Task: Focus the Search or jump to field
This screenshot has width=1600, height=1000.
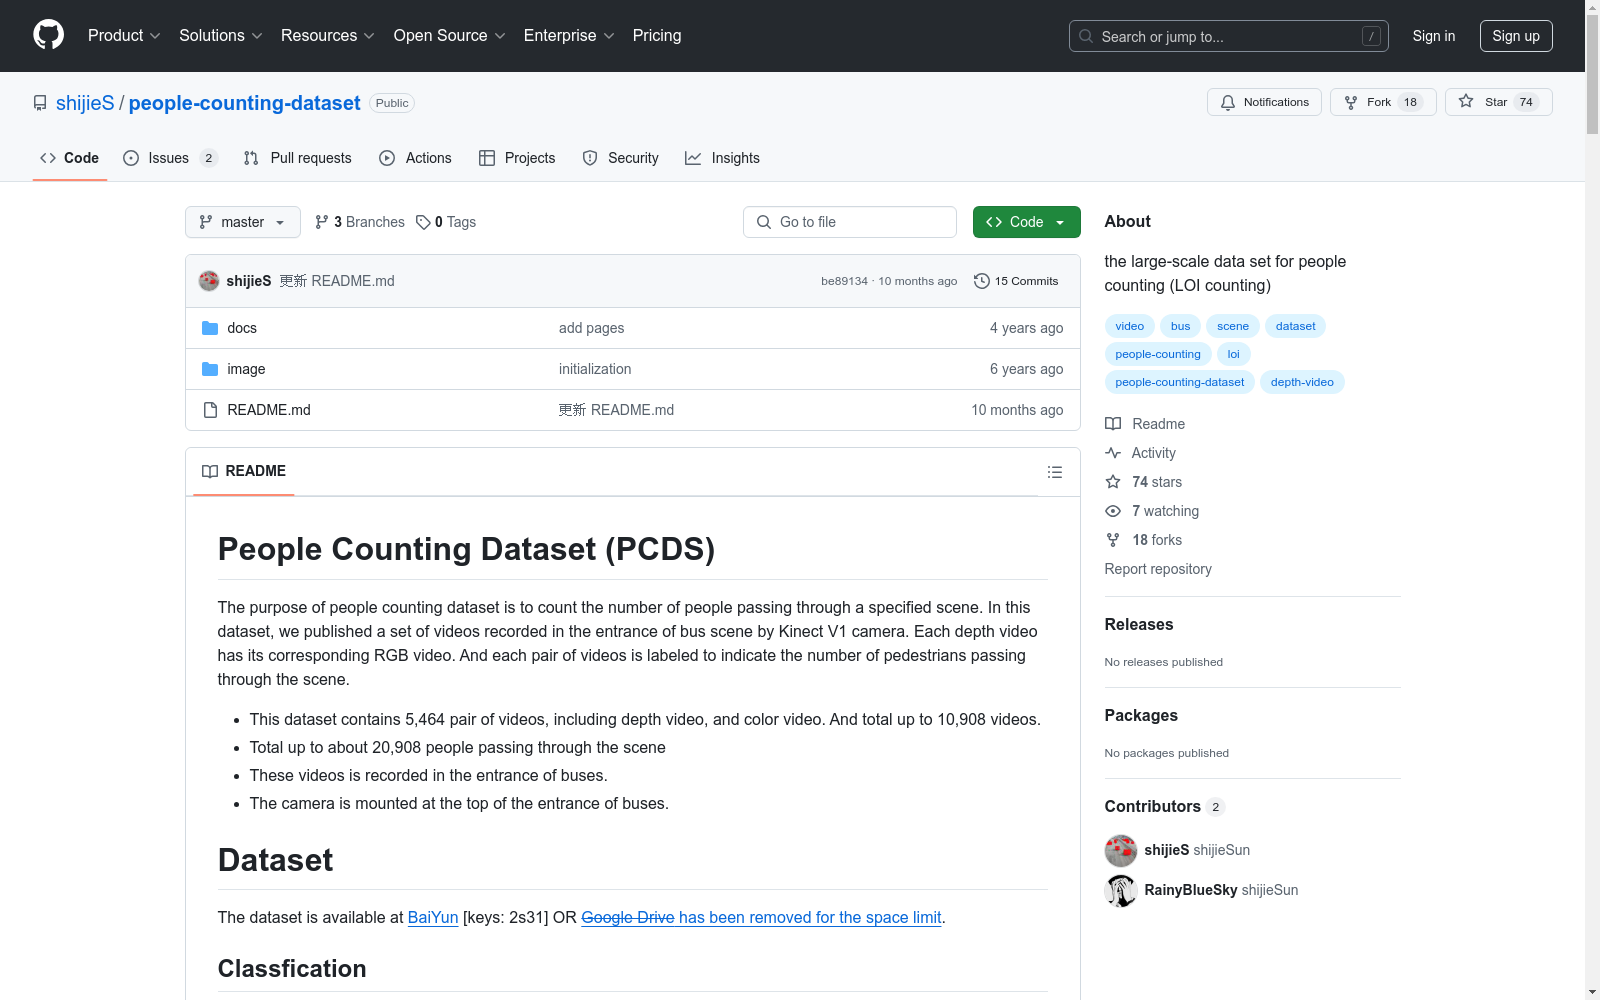Action: click(x=1229, y=36)
